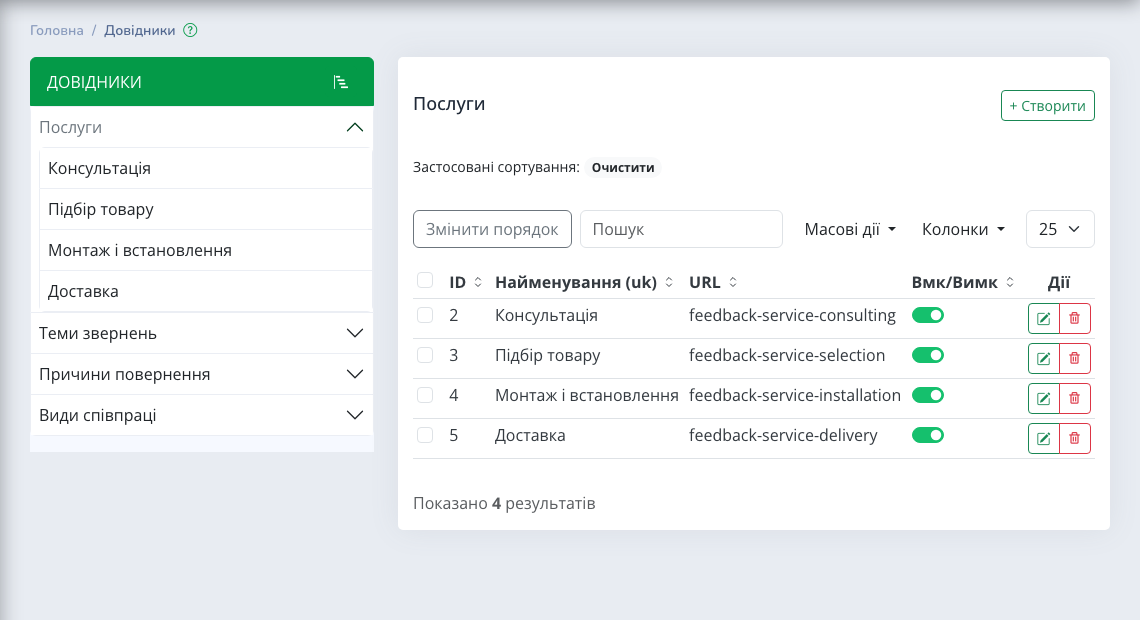Tick the select-all checkbox in the table header
The width and height of the screenshot is (1140, 620).
(425, 281)
